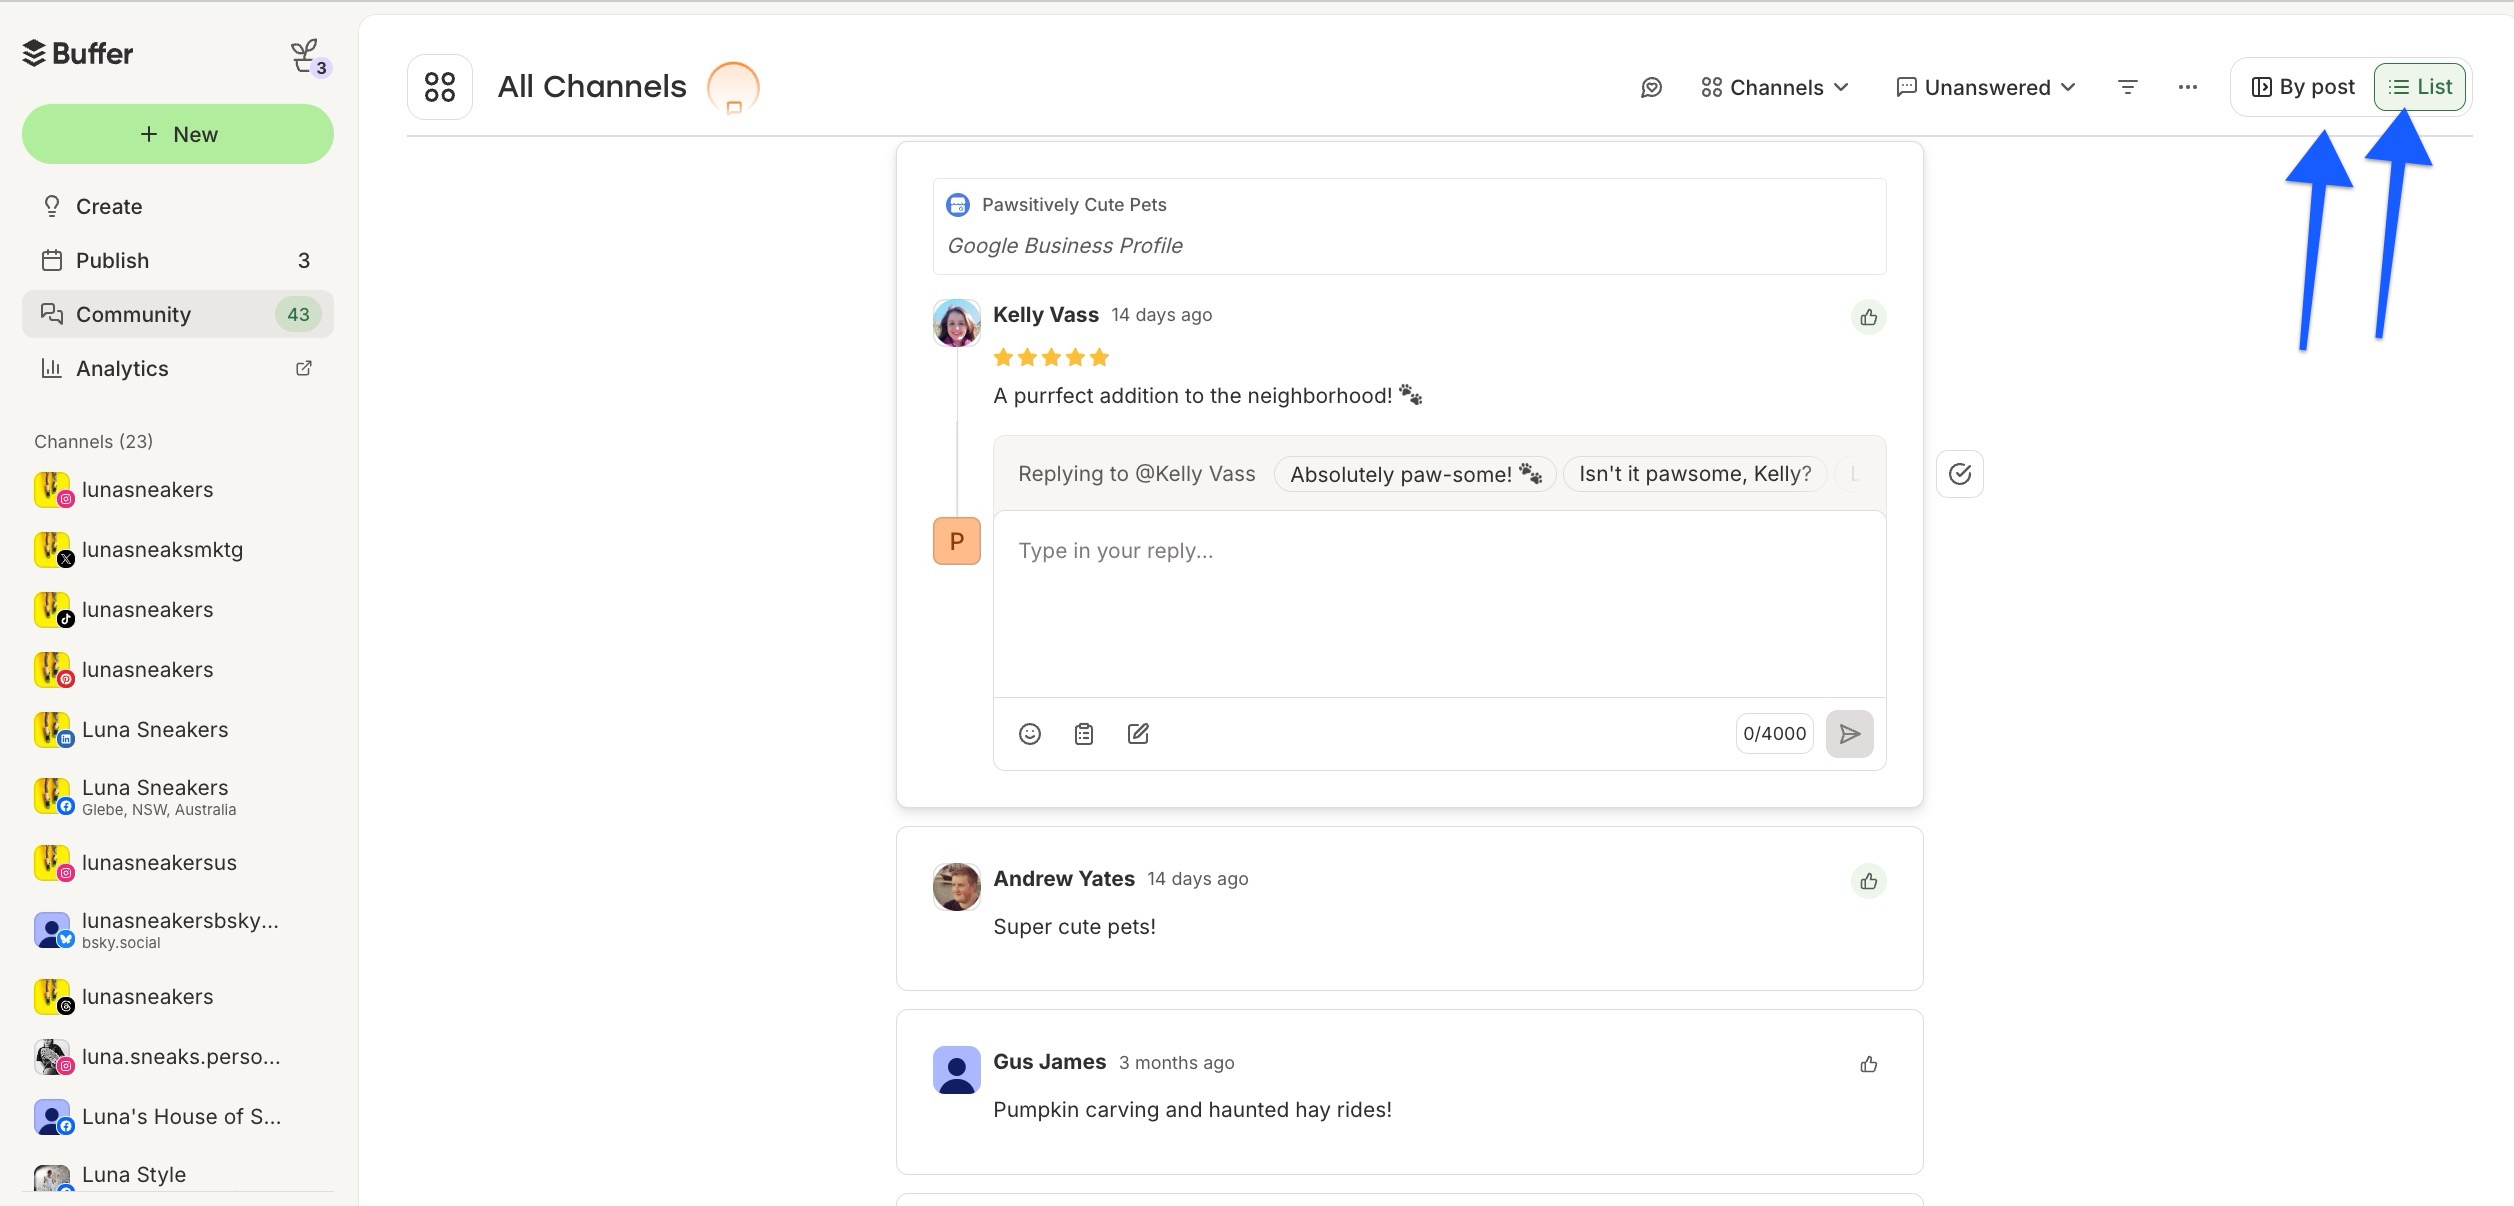Open the Create section
Screen dimensions: 2514x1206
coord(178,206)
